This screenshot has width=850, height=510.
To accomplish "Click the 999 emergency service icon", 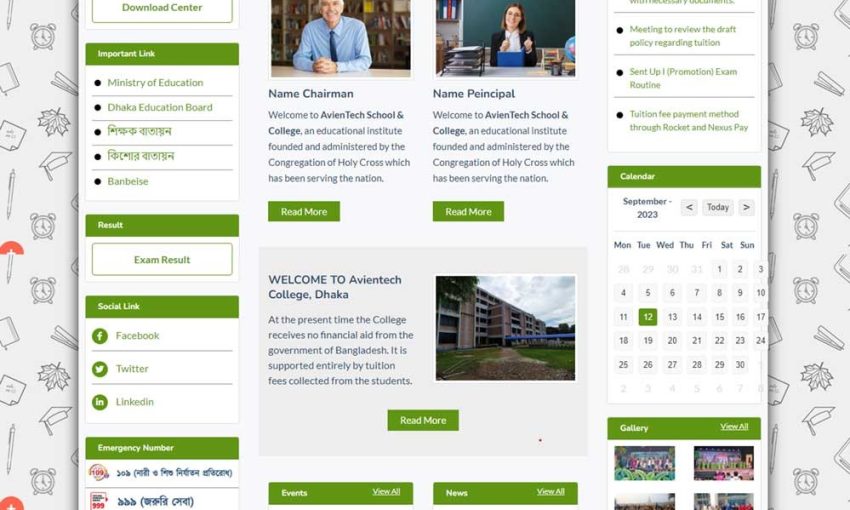I will pos(99,501).
